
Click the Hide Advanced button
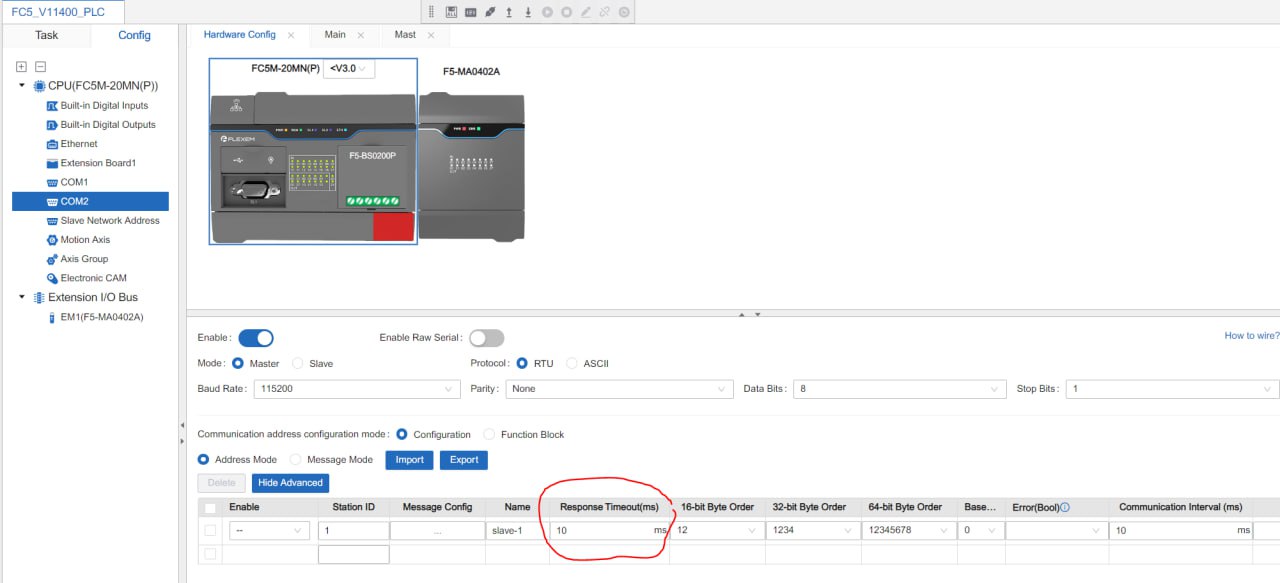pyautogui.click(x=290, y=483)
